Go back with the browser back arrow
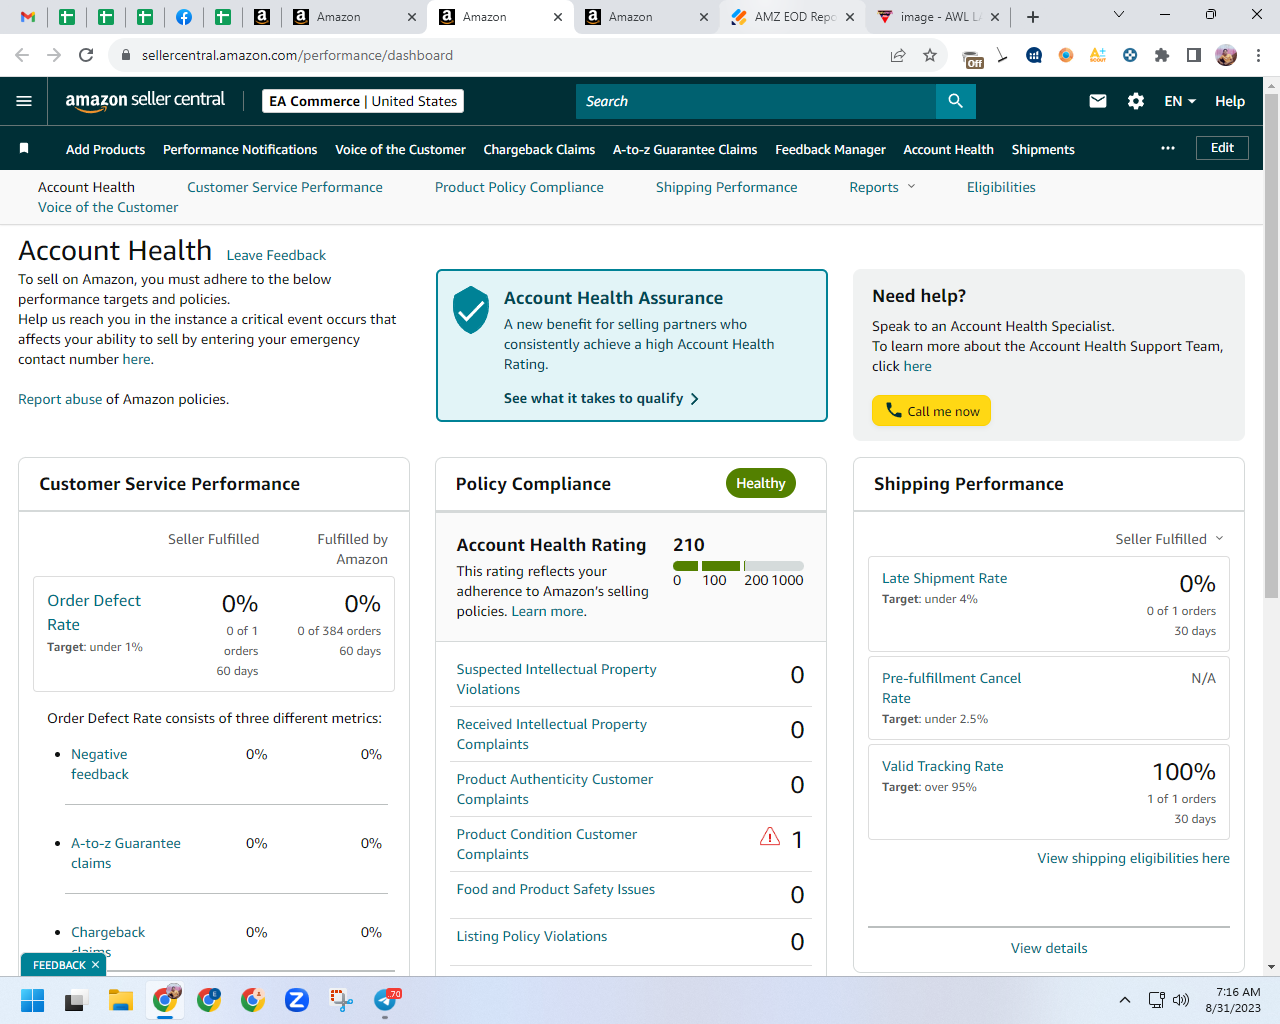The width and height of the screenshot is (1280, 1024). point(22,55)
